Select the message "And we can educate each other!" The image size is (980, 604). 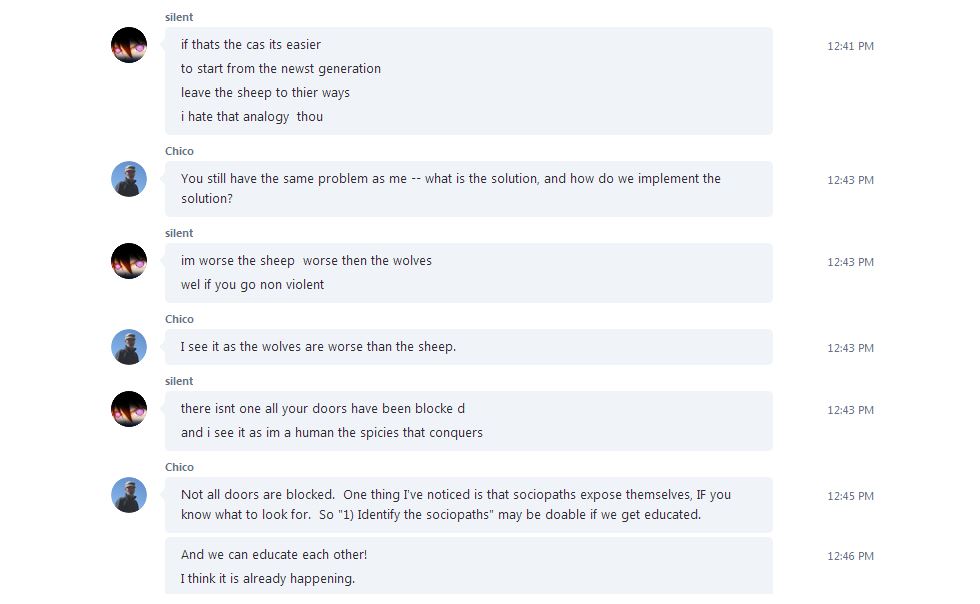click(274, 555)
